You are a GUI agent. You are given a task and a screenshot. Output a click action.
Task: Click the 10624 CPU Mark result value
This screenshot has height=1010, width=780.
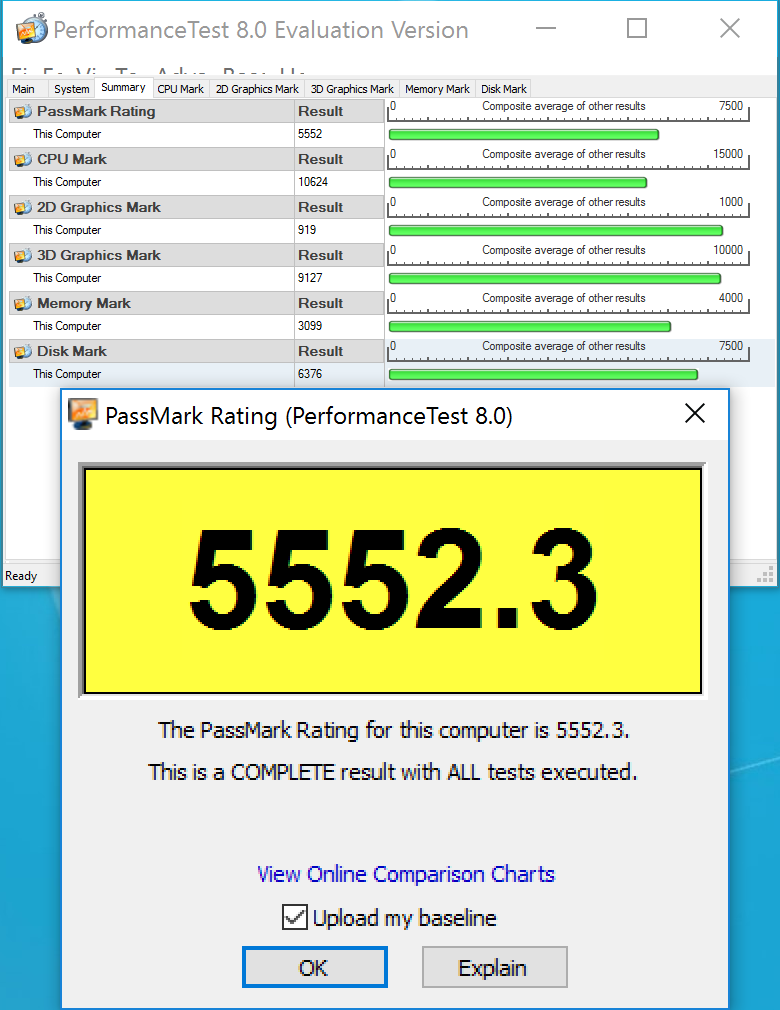(313, 182)
